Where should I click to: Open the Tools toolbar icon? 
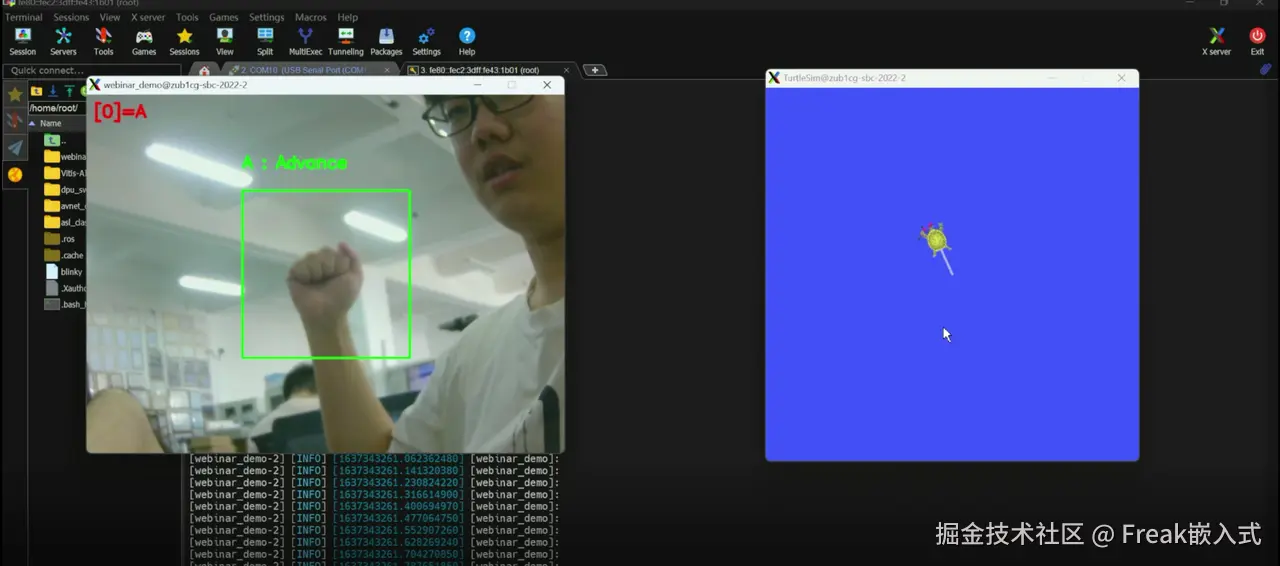pos(103,41)
